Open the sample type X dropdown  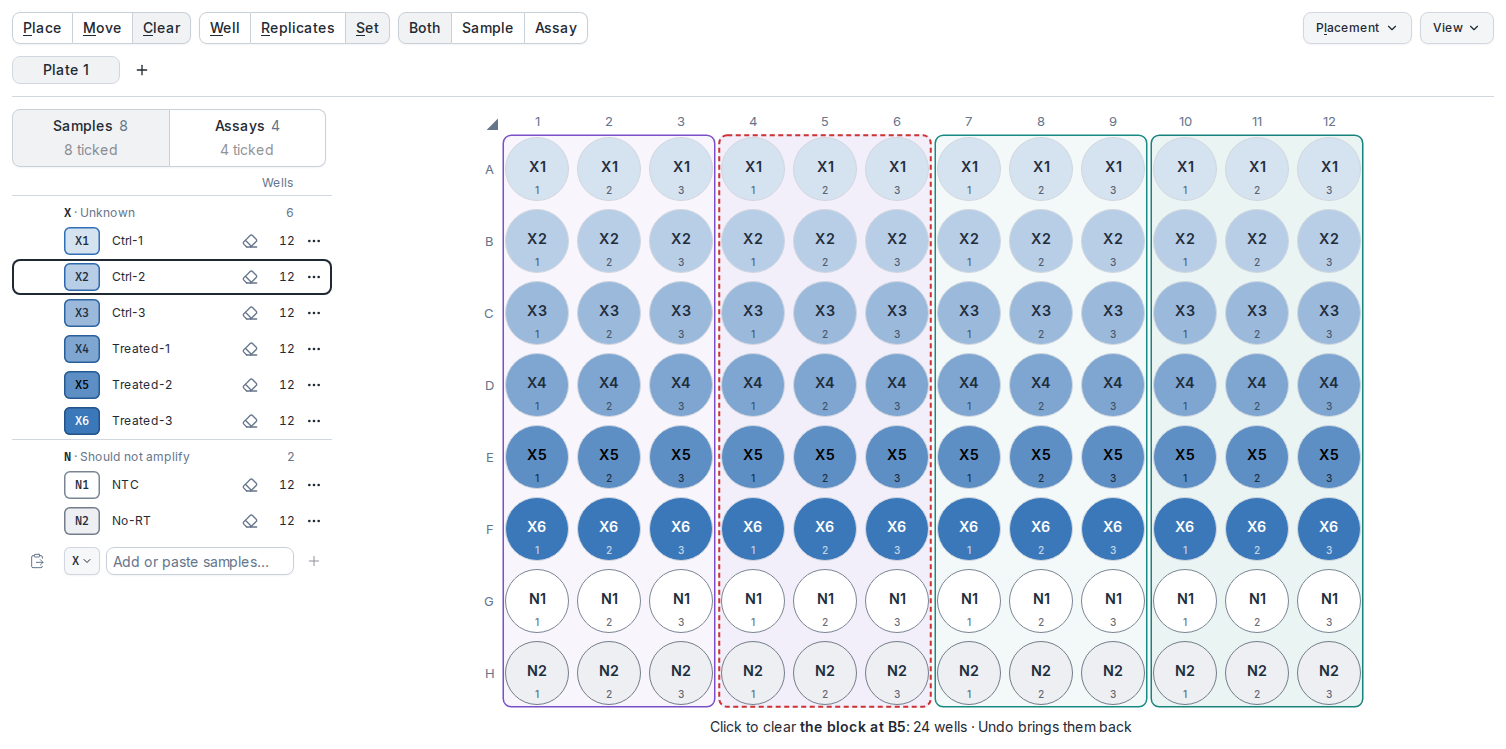coord(82,561)
